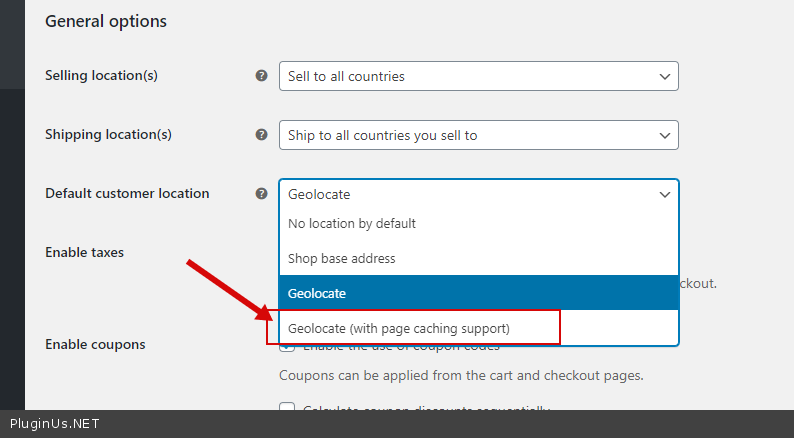Click the "Enable coupons" label
This screenshot has width=794, height=438.
[x=95, y=345]
